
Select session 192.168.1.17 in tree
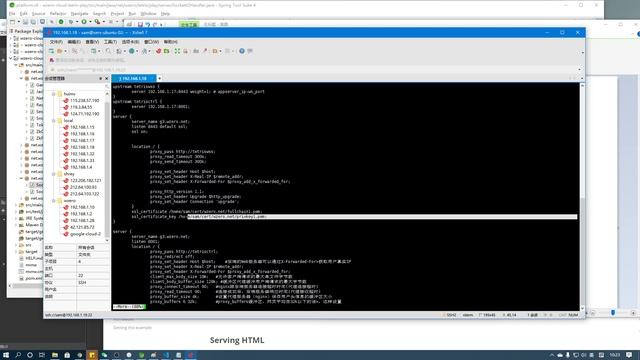(x=82, y=140)
